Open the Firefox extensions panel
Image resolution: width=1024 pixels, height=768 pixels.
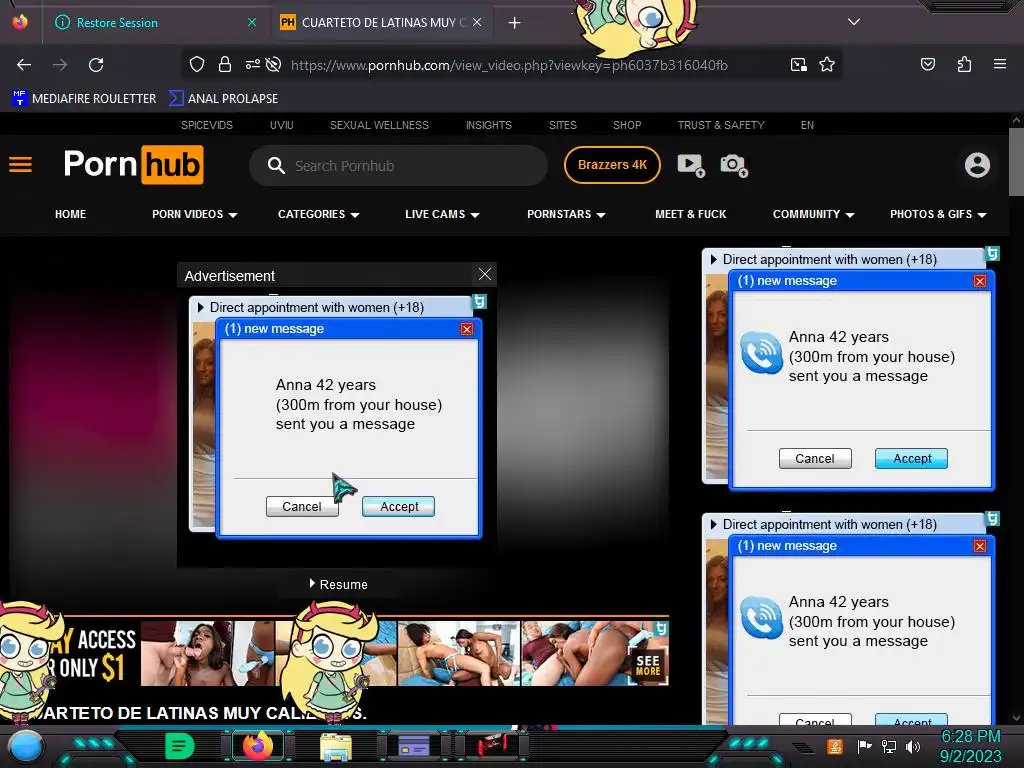[x=964, y=64]
